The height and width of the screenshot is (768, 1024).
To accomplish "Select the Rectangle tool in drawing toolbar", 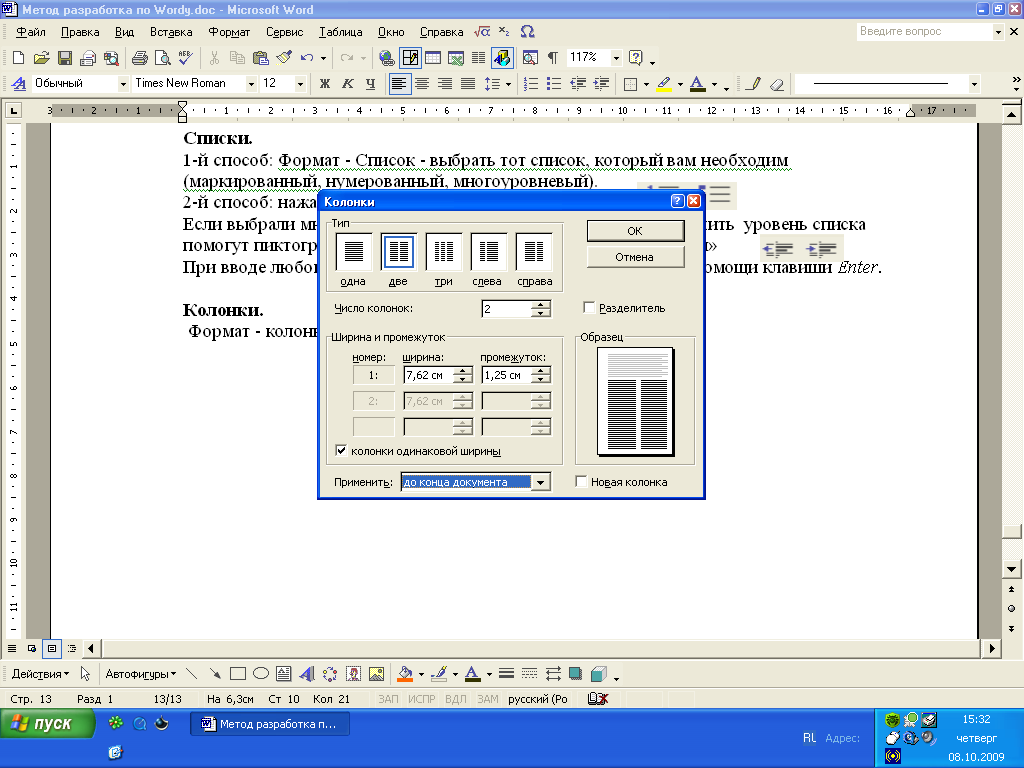I will click(x=238, y=674).
